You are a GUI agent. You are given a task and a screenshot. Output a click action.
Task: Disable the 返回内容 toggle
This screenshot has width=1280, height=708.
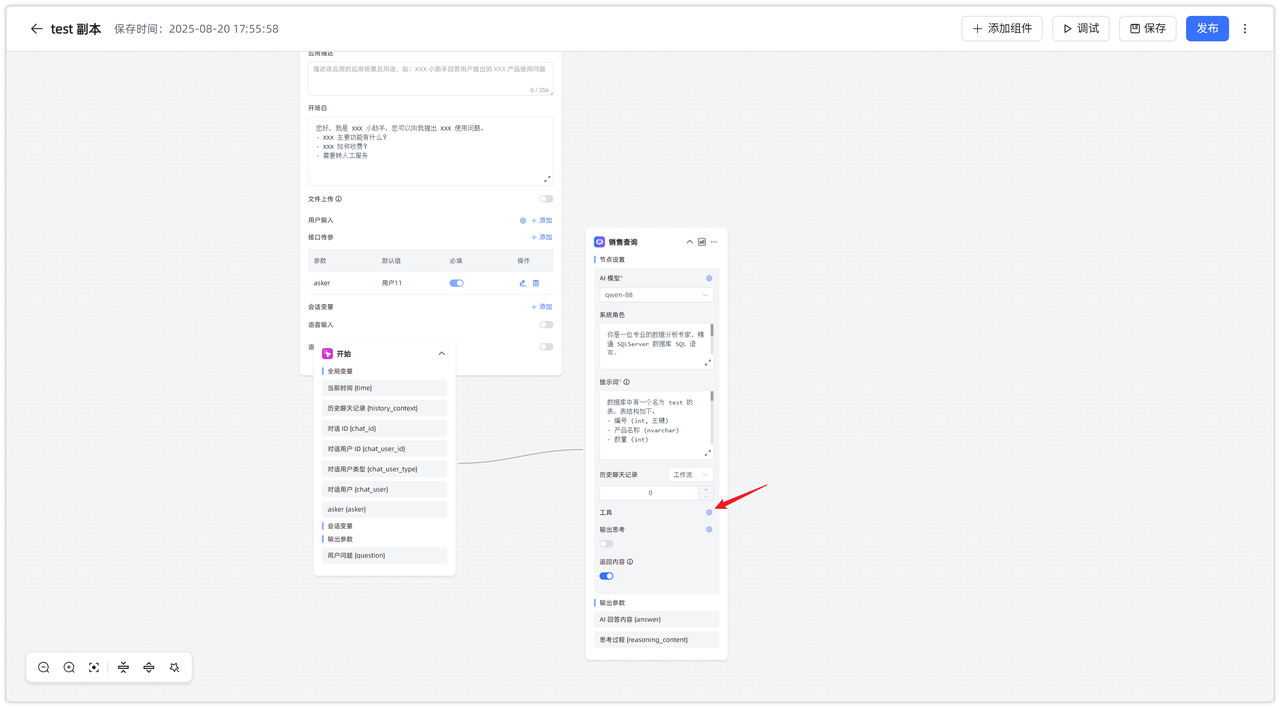click(x=607, y=576)
